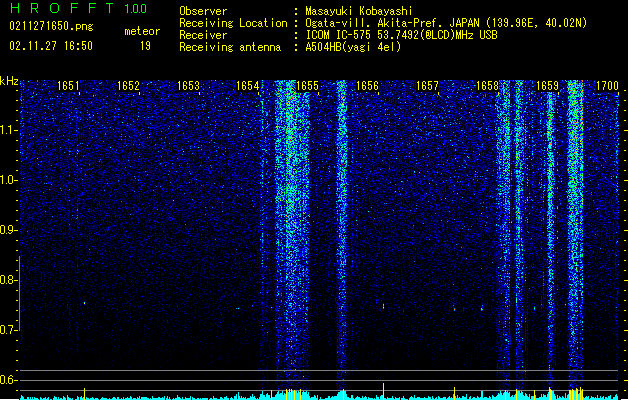Click the HROFFT 1.0.0 title text
Image resolution: width=629 pixels, height=400 pixels.
79,8
